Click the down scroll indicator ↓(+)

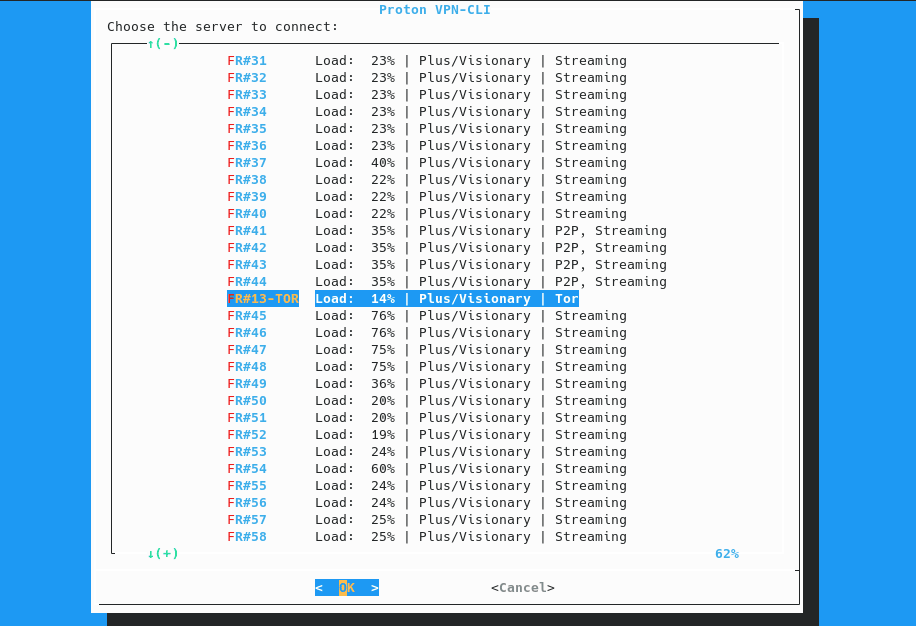(x=163, y=554)
